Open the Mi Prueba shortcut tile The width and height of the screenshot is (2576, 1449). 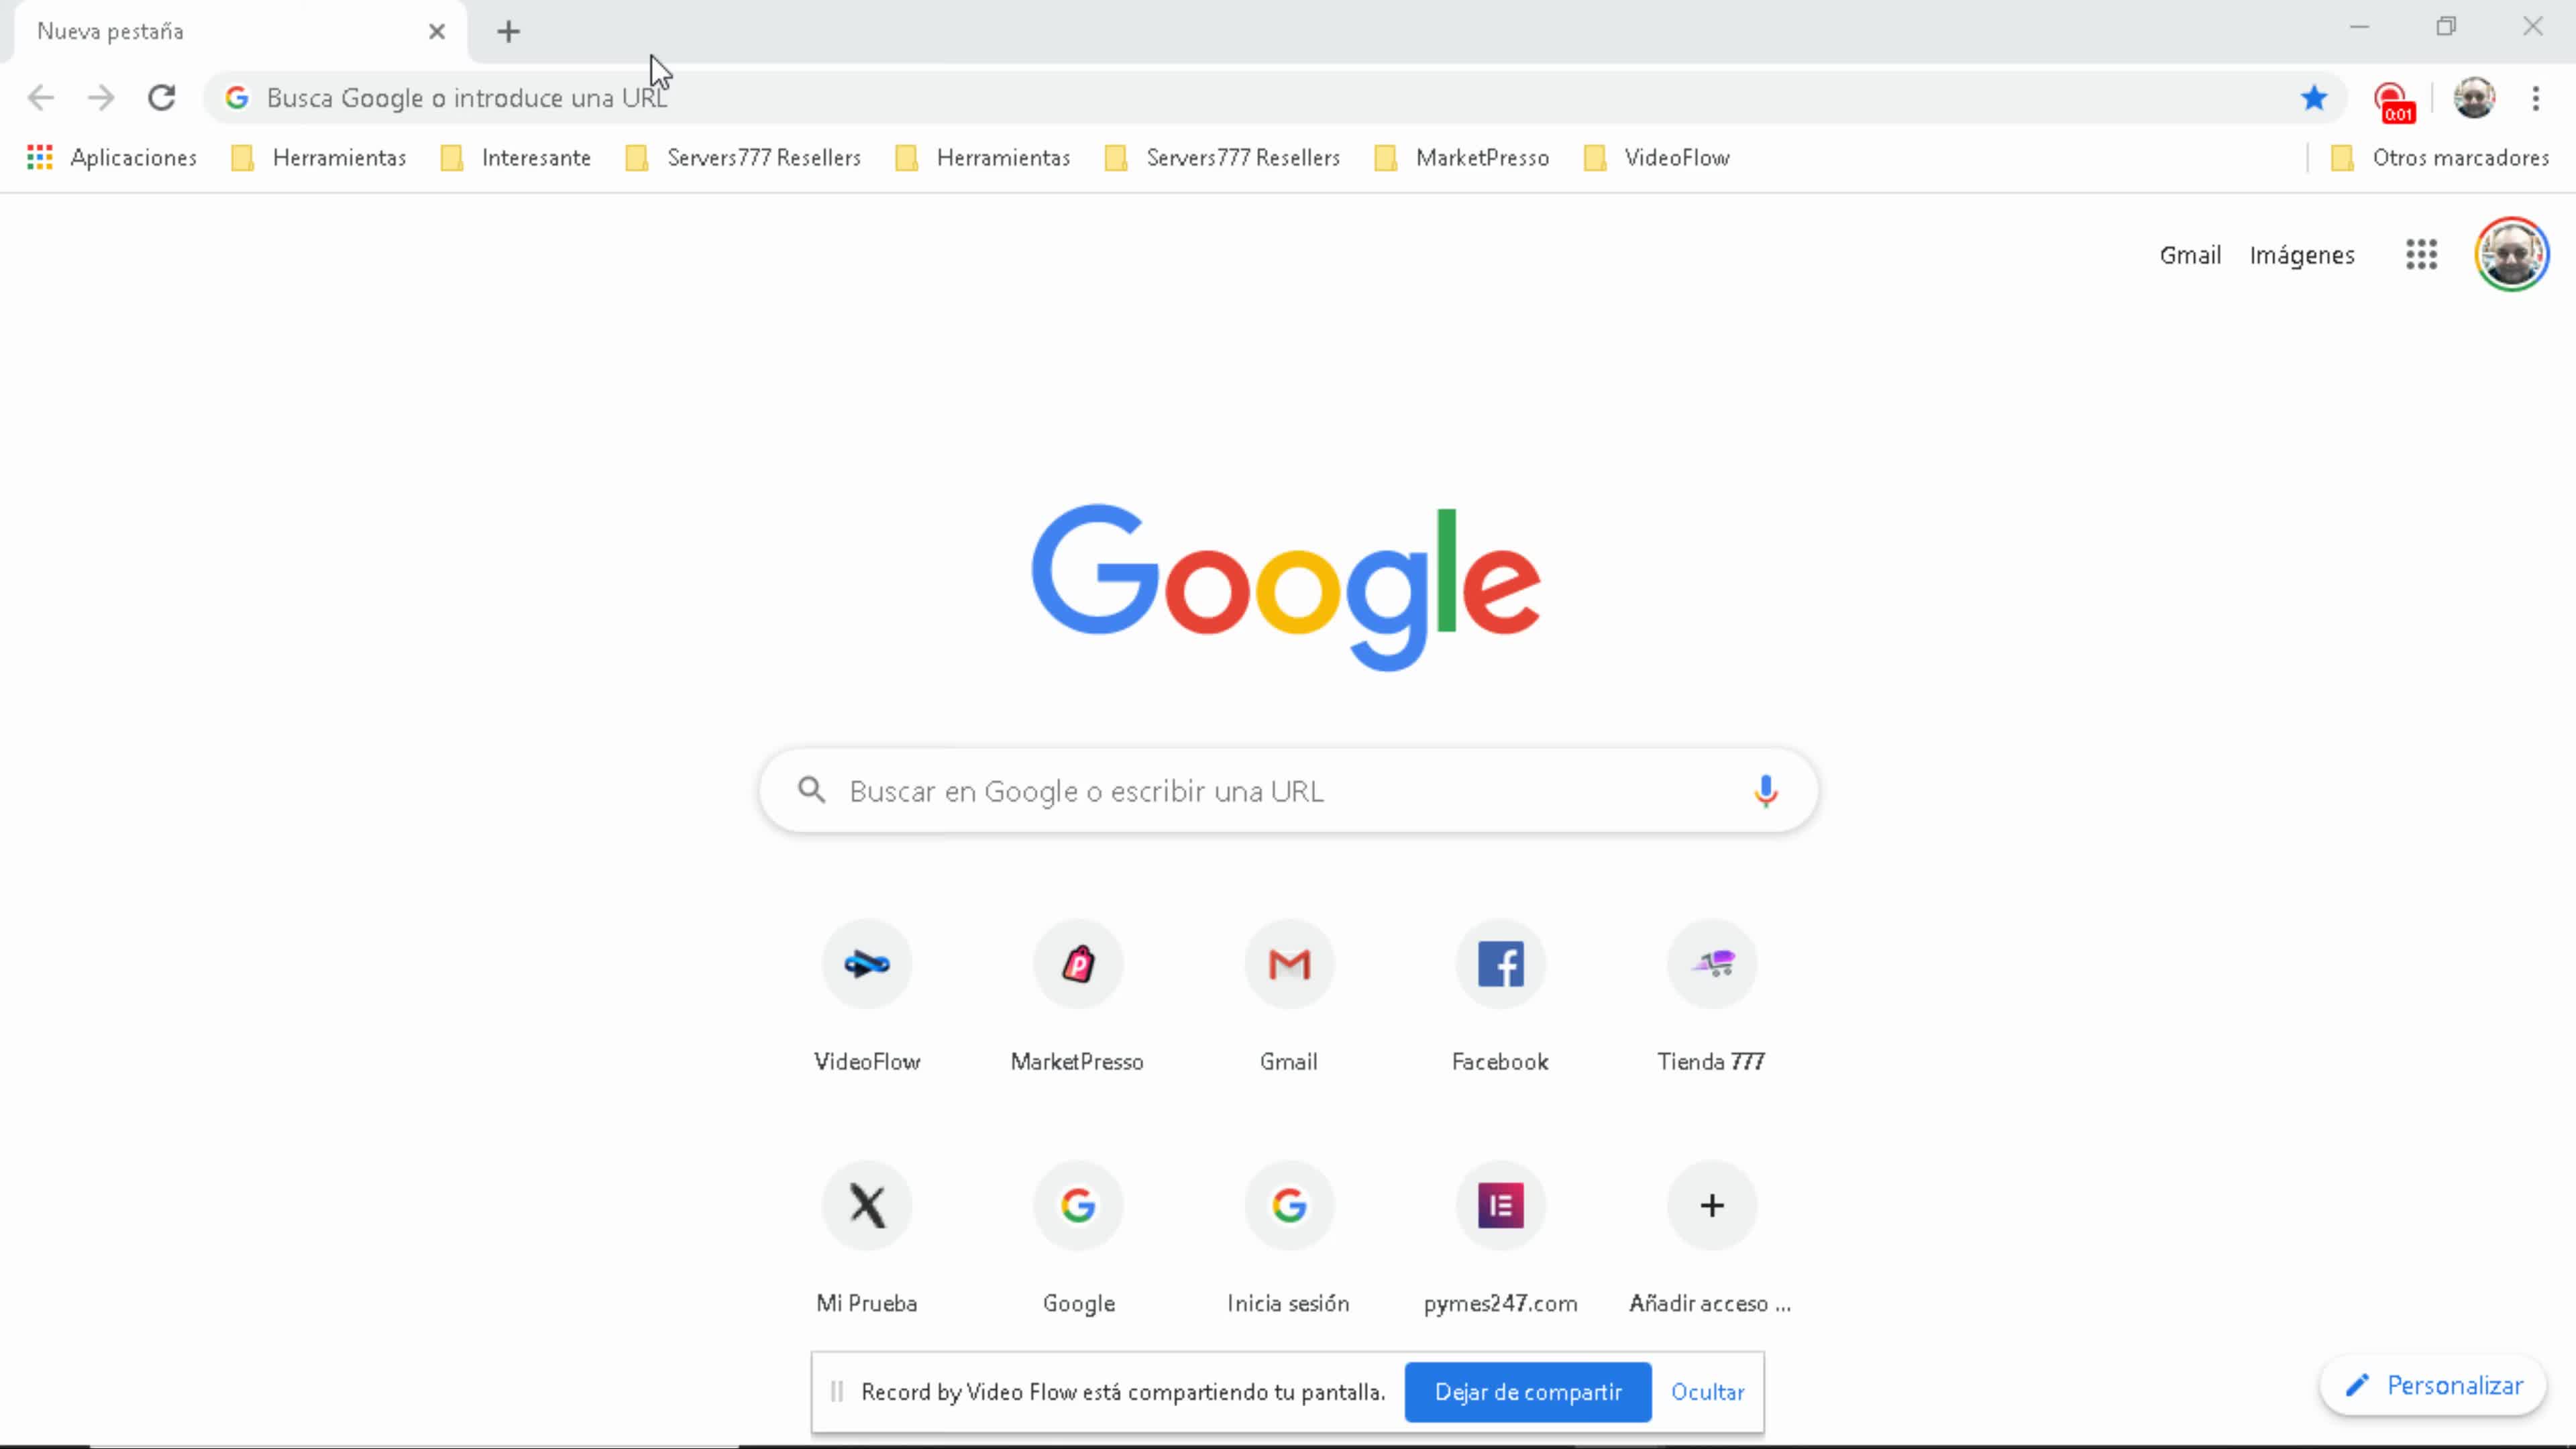coord(867,1238)
